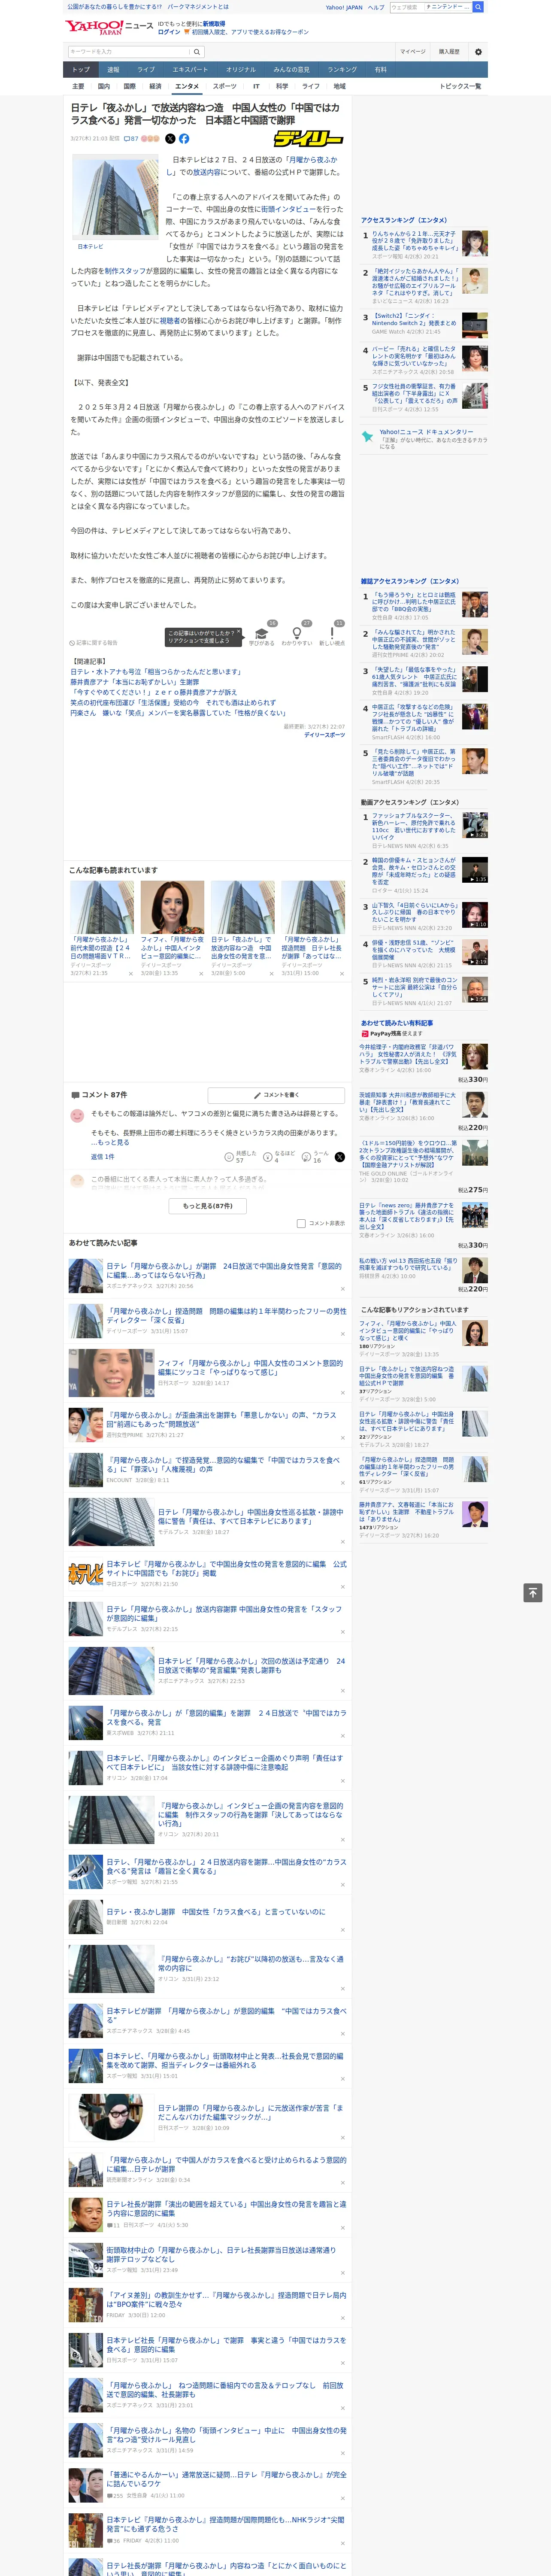Click the 記事に関する報告 report icon link
This screenshot has height=2576, width=551.
click(x=93, y=643)
